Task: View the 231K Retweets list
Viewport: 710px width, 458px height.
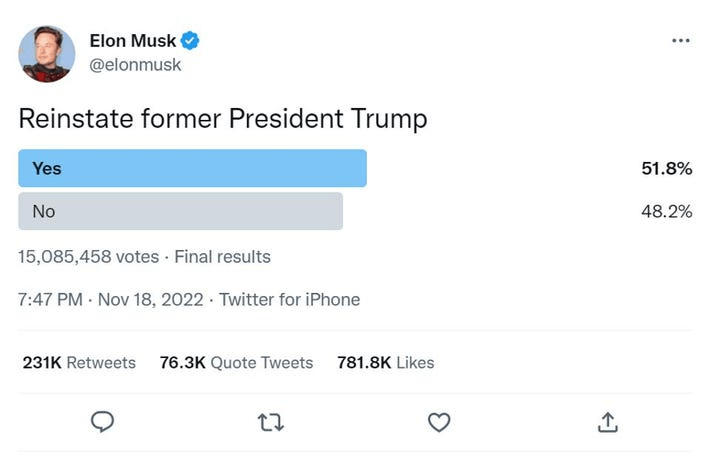Action: [x=79, y=363]
